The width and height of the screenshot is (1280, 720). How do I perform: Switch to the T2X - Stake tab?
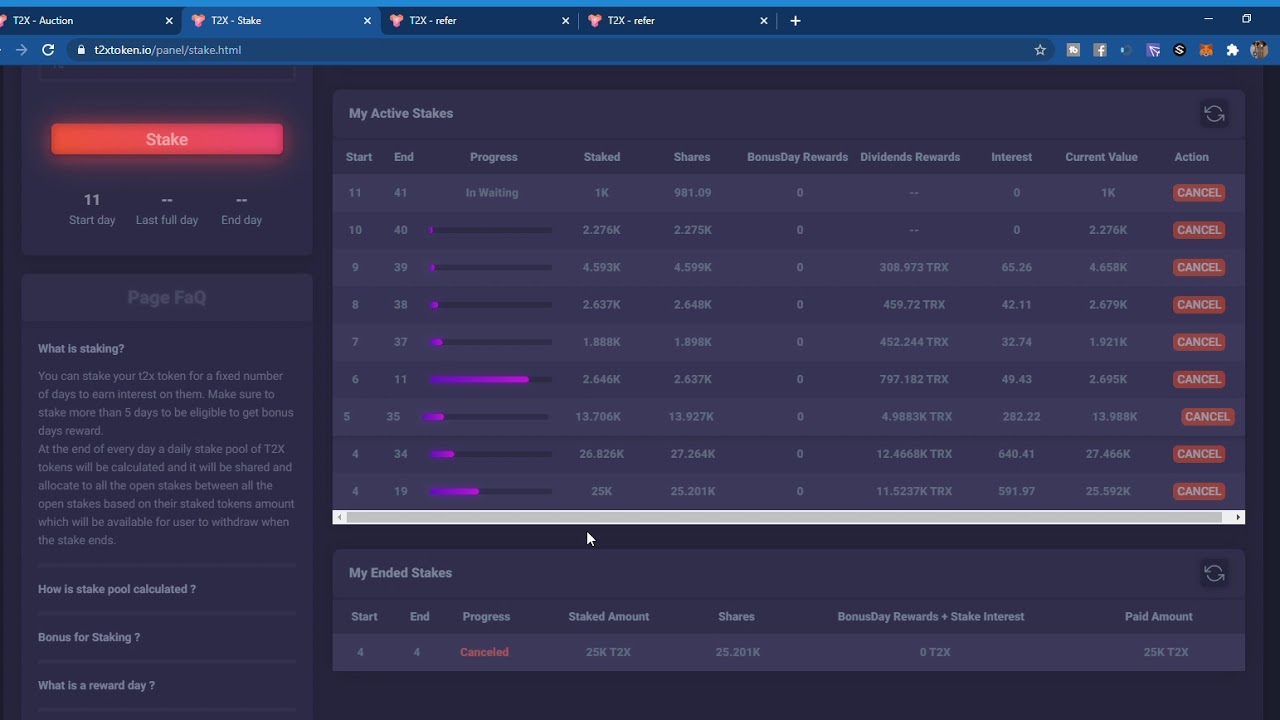(x=280, y=20)
